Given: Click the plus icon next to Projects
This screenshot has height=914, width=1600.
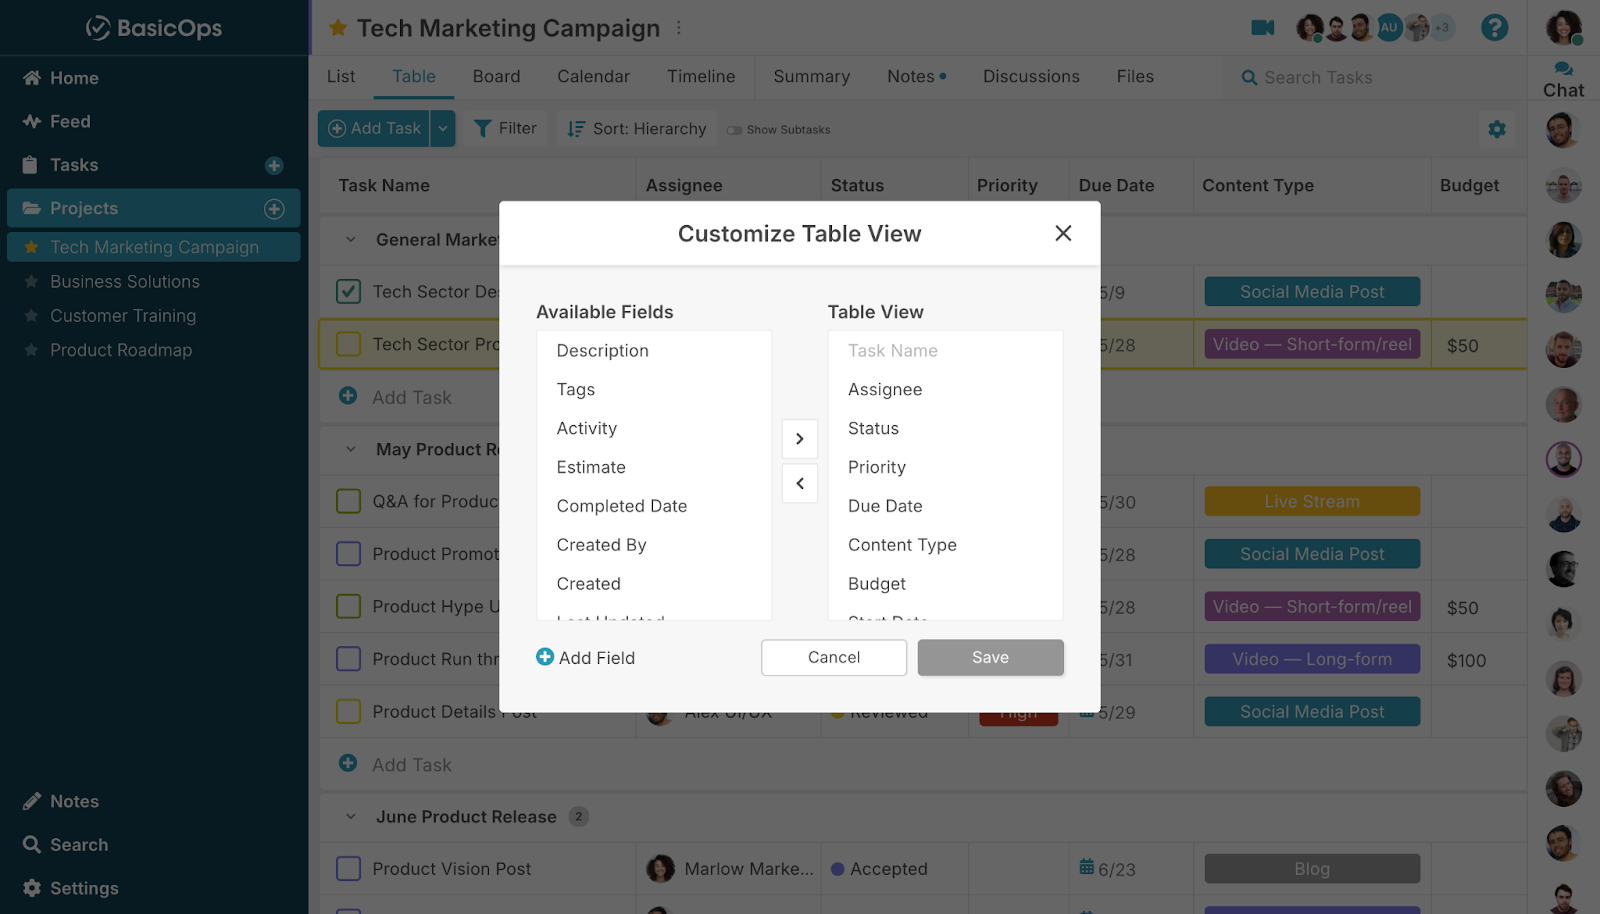Looking at the screenshot, I should (x=274, y=209).
